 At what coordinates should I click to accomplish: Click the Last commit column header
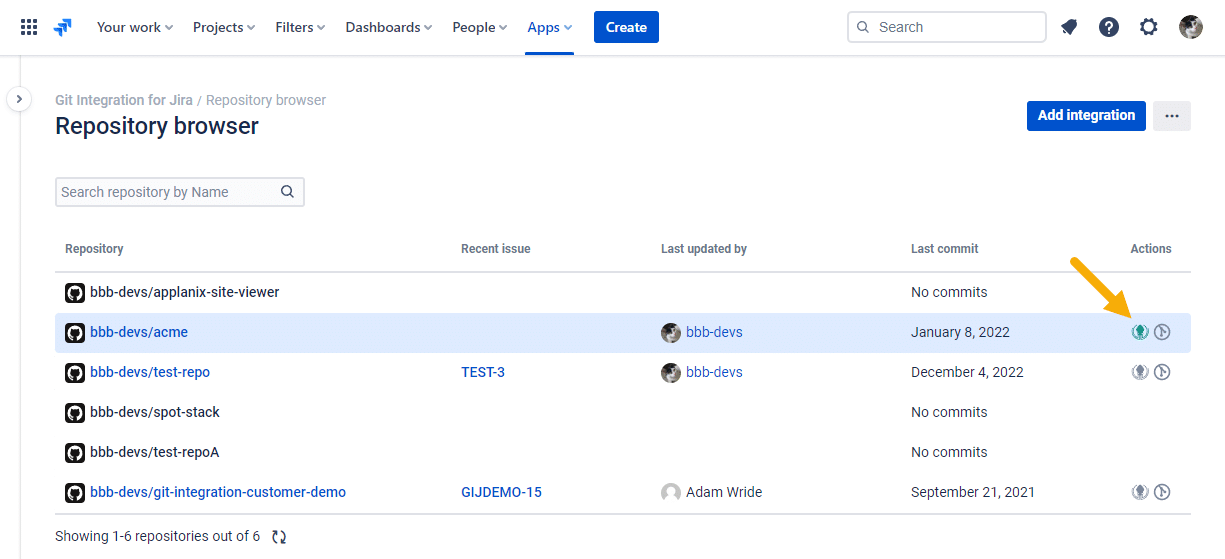coord(945,249)
